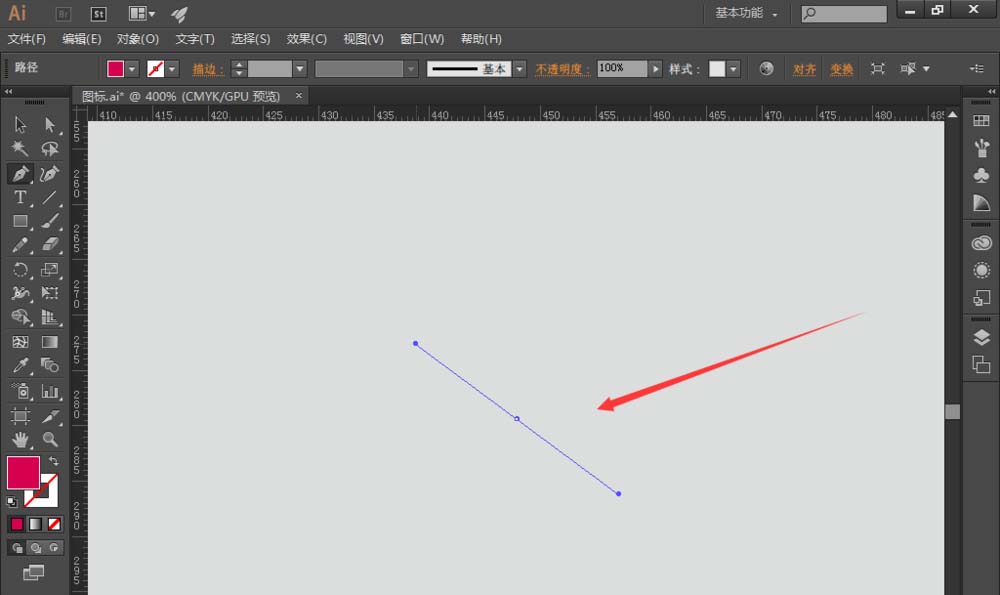The height and width of the screenshot is (595, 1000).
Task: Open the 对象(O) menu
Action: [138, 39]
